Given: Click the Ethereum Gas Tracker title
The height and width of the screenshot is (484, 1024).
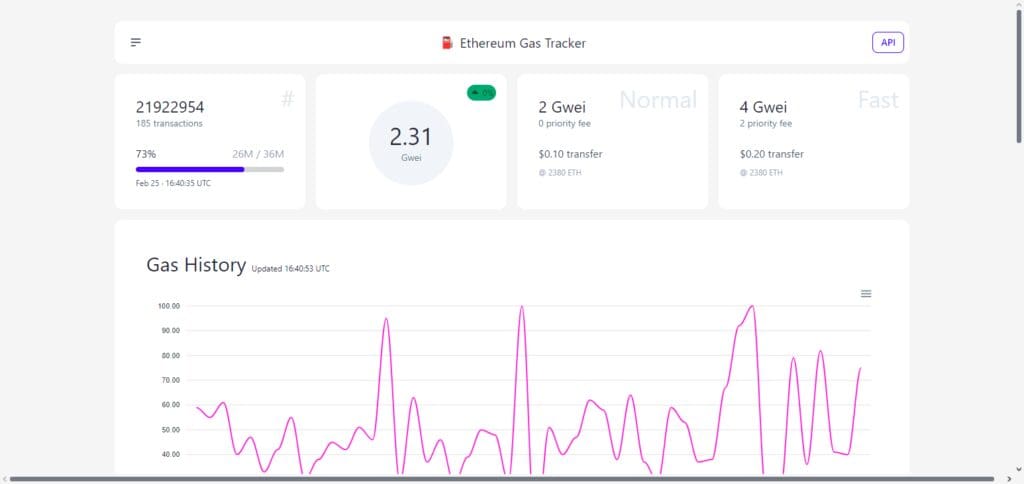Looking at the screenshot, I should click(x=522, y=43).
